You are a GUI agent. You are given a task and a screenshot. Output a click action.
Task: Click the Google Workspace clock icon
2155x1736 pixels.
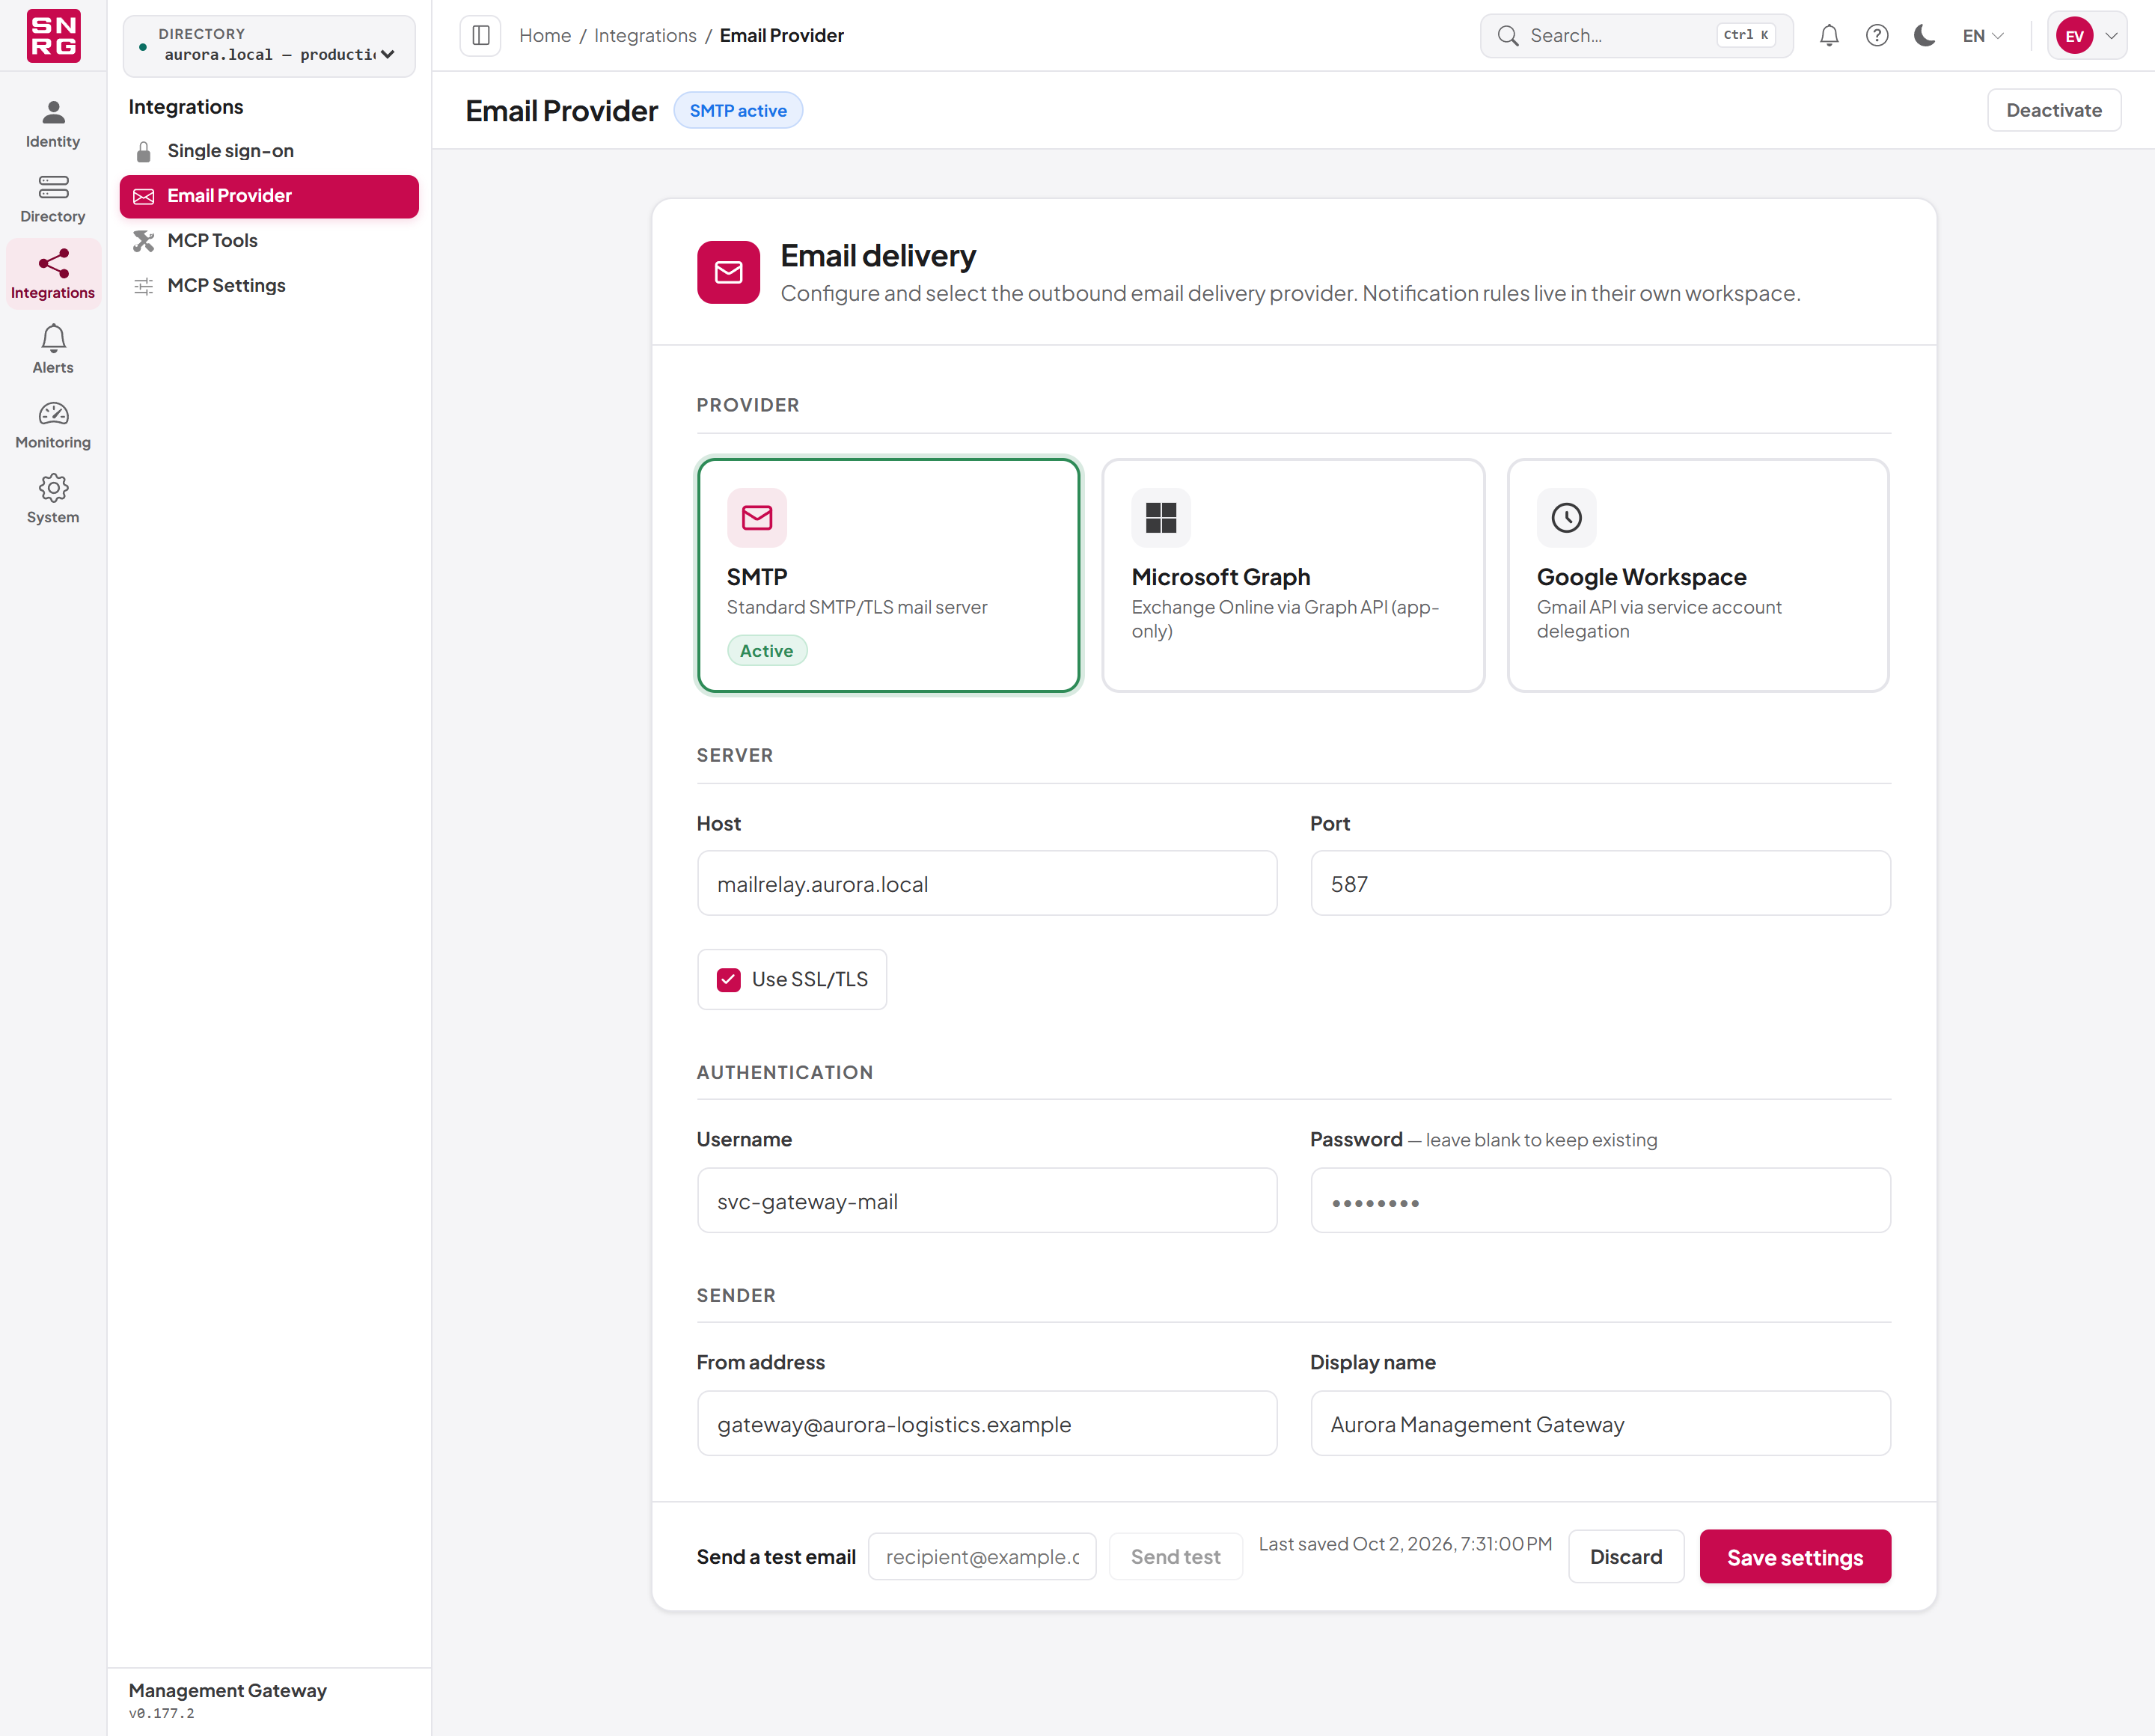[x=1566, y=518]
